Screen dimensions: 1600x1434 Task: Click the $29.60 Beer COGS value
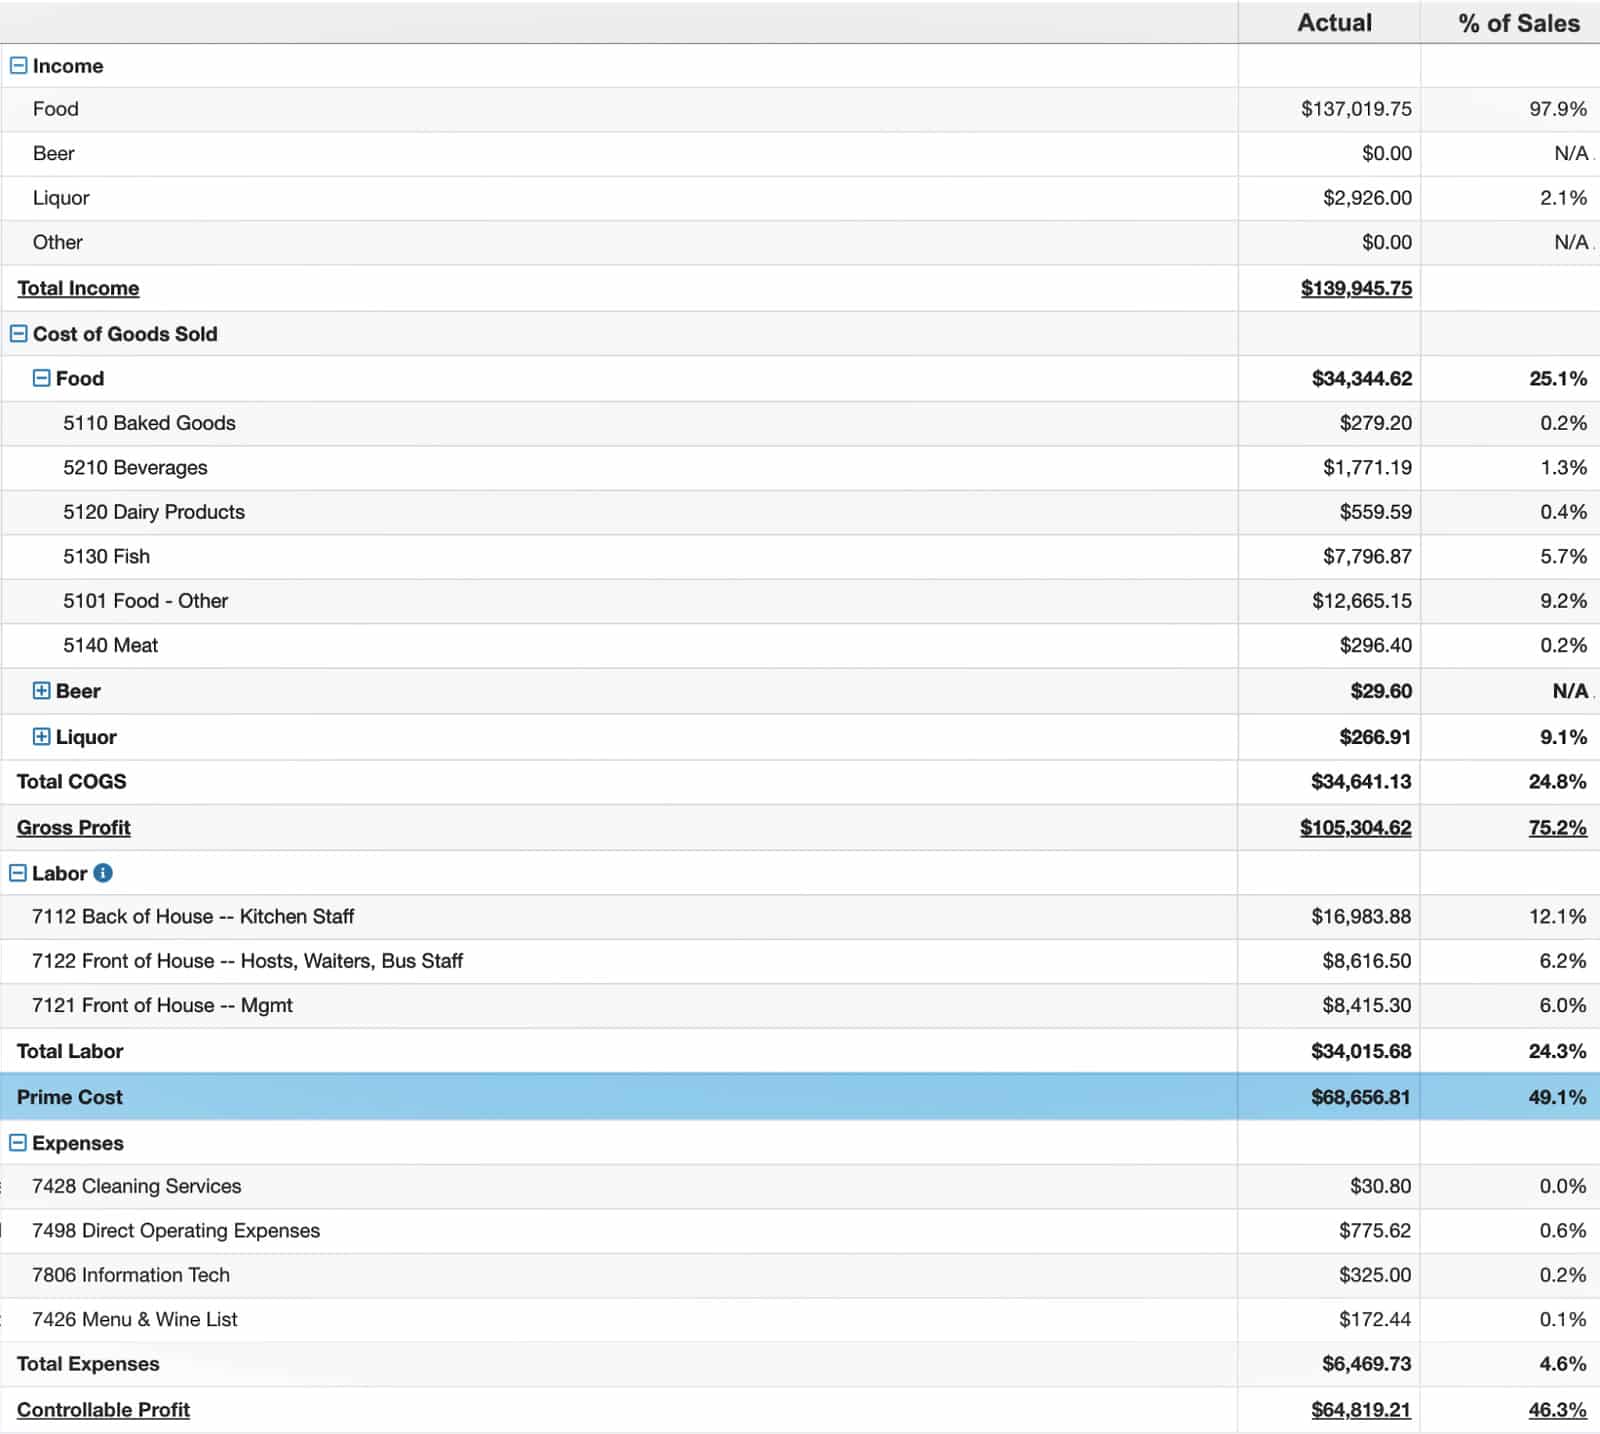pyautogui.click(x=1381, y=691)
